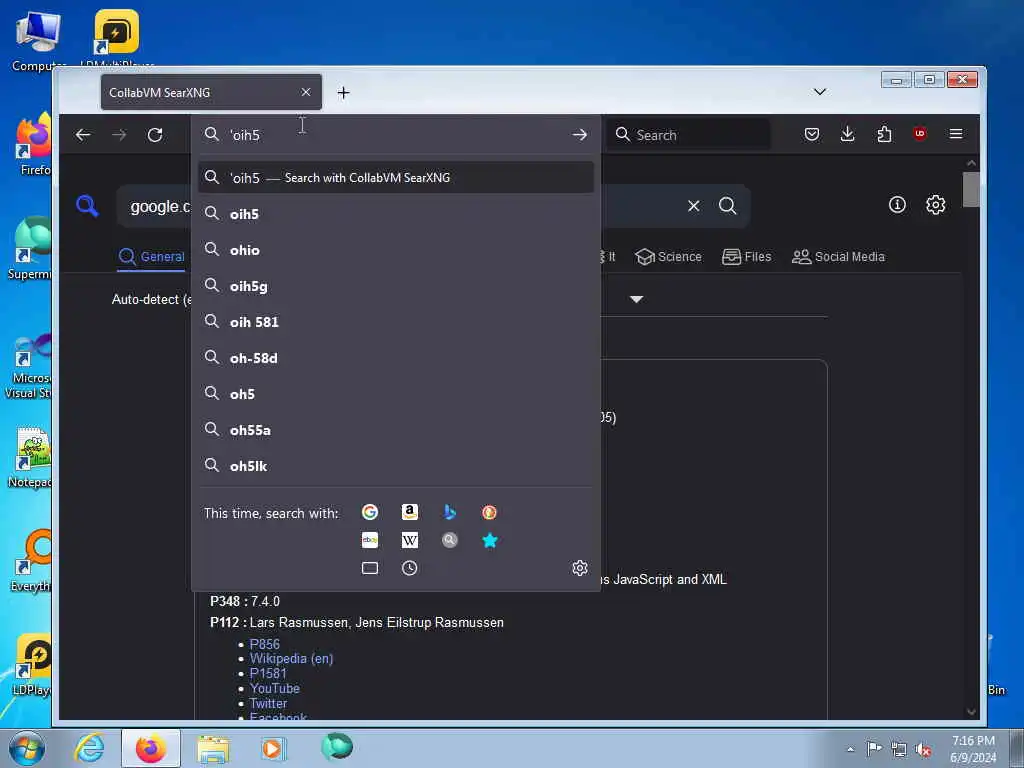Click the Go arrow in the address bar

579,135
